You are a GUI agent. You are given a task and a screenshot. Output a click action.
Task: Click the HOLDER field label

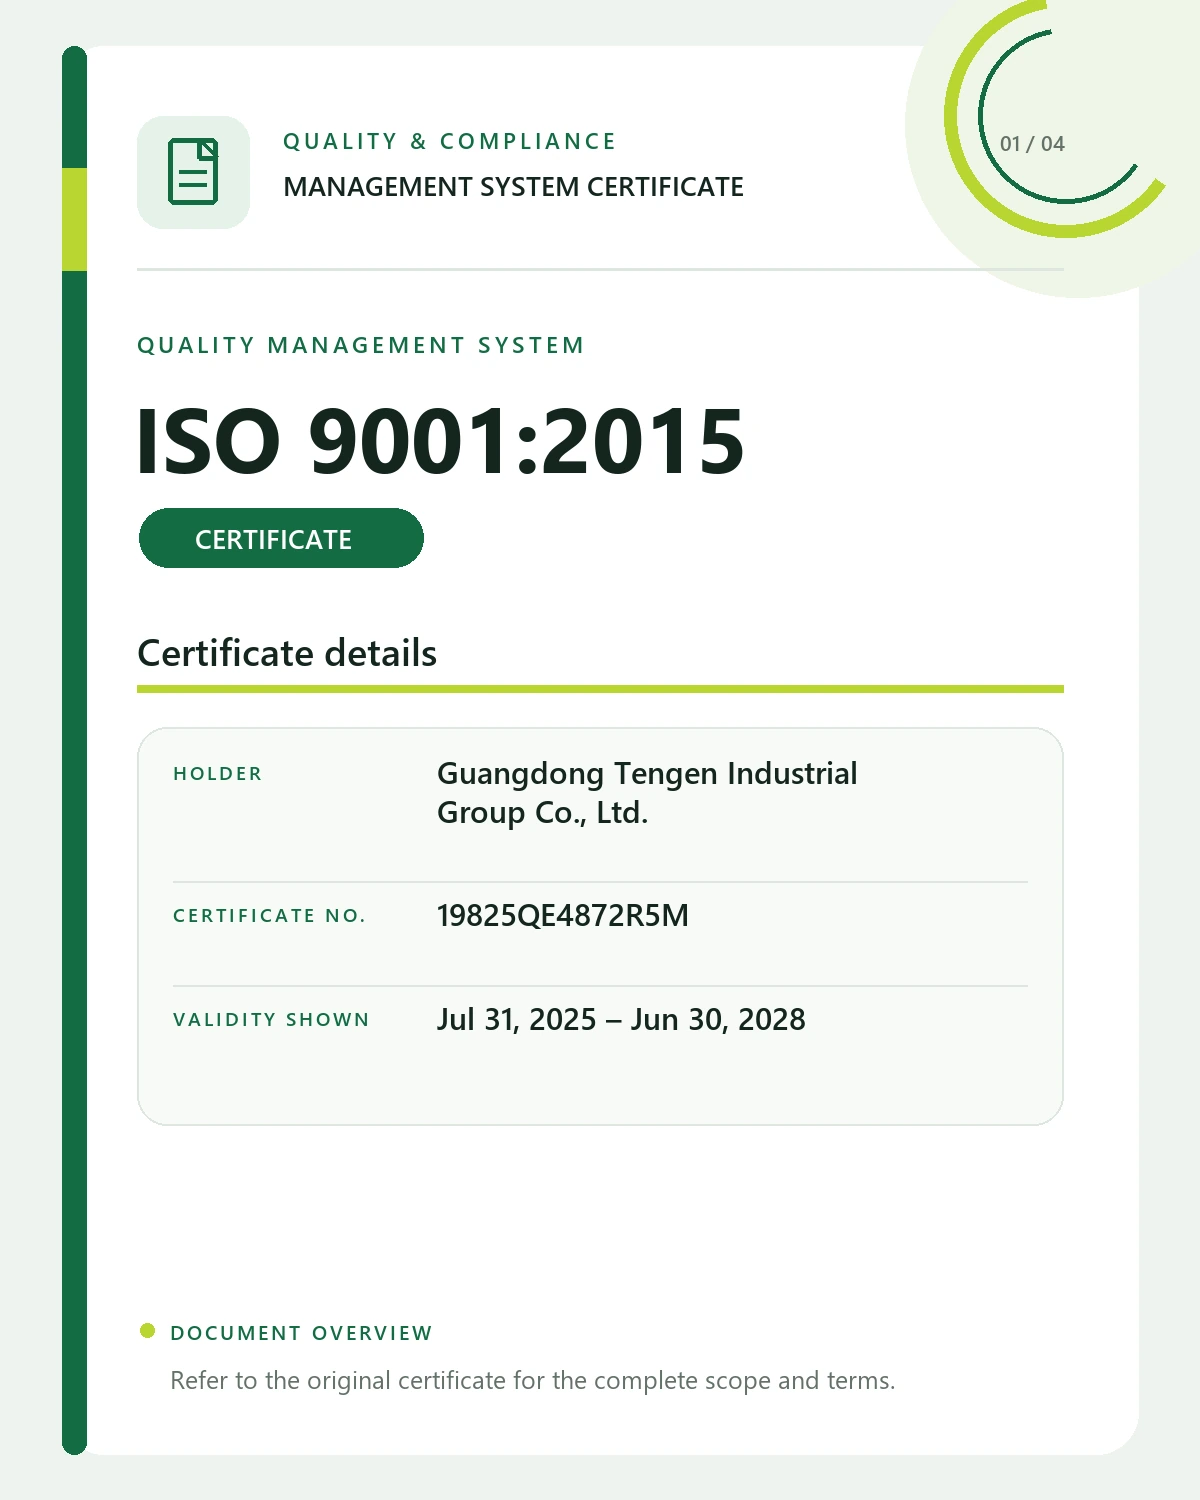click(217, 774)
